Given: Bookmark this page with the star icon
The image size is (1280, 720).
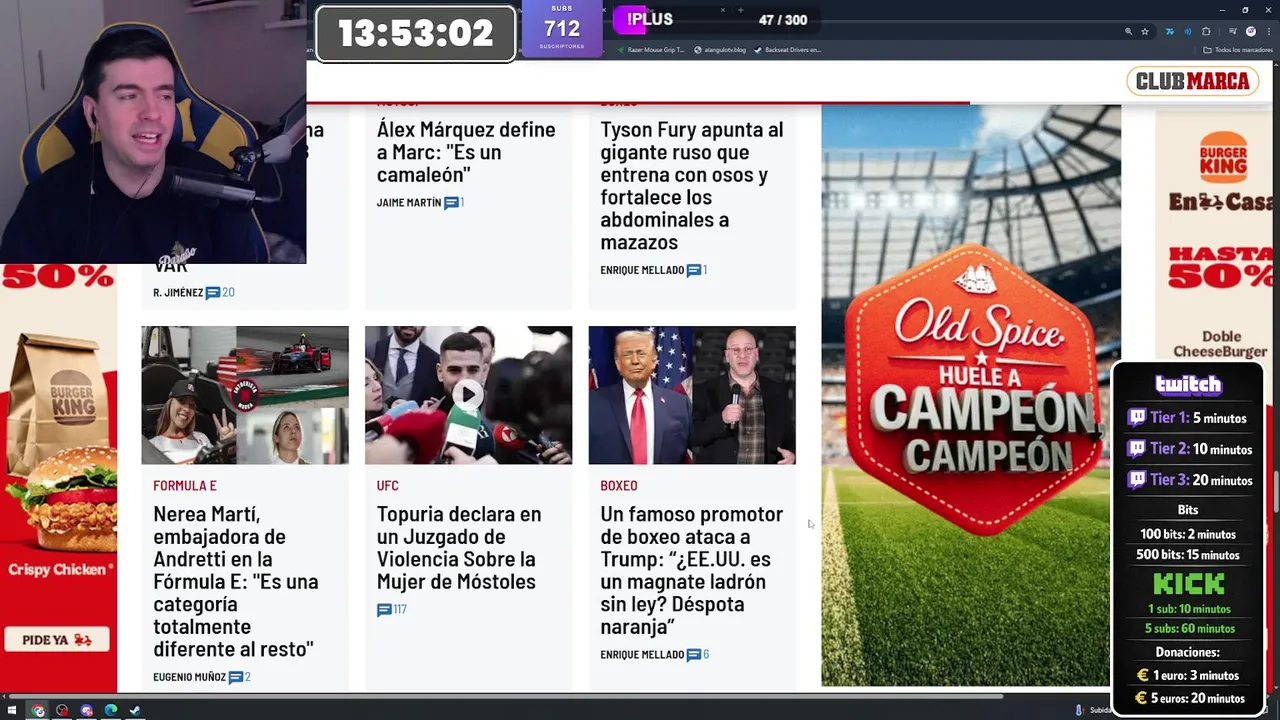Looking at the screenshot, I should point(1145,31).
